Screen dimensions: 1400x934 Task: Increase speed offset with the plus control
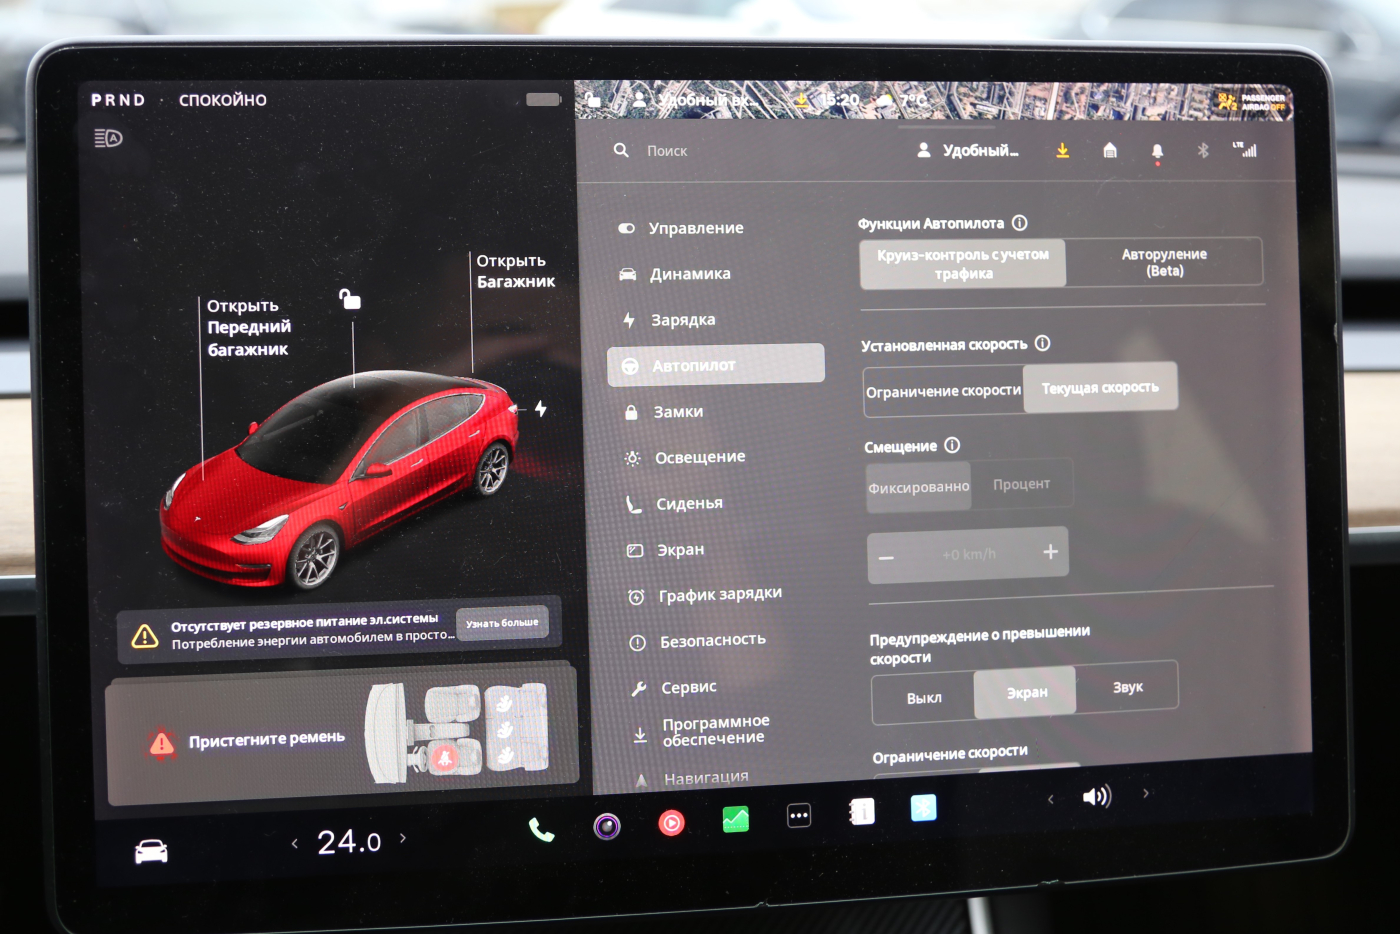point(1049,551)
